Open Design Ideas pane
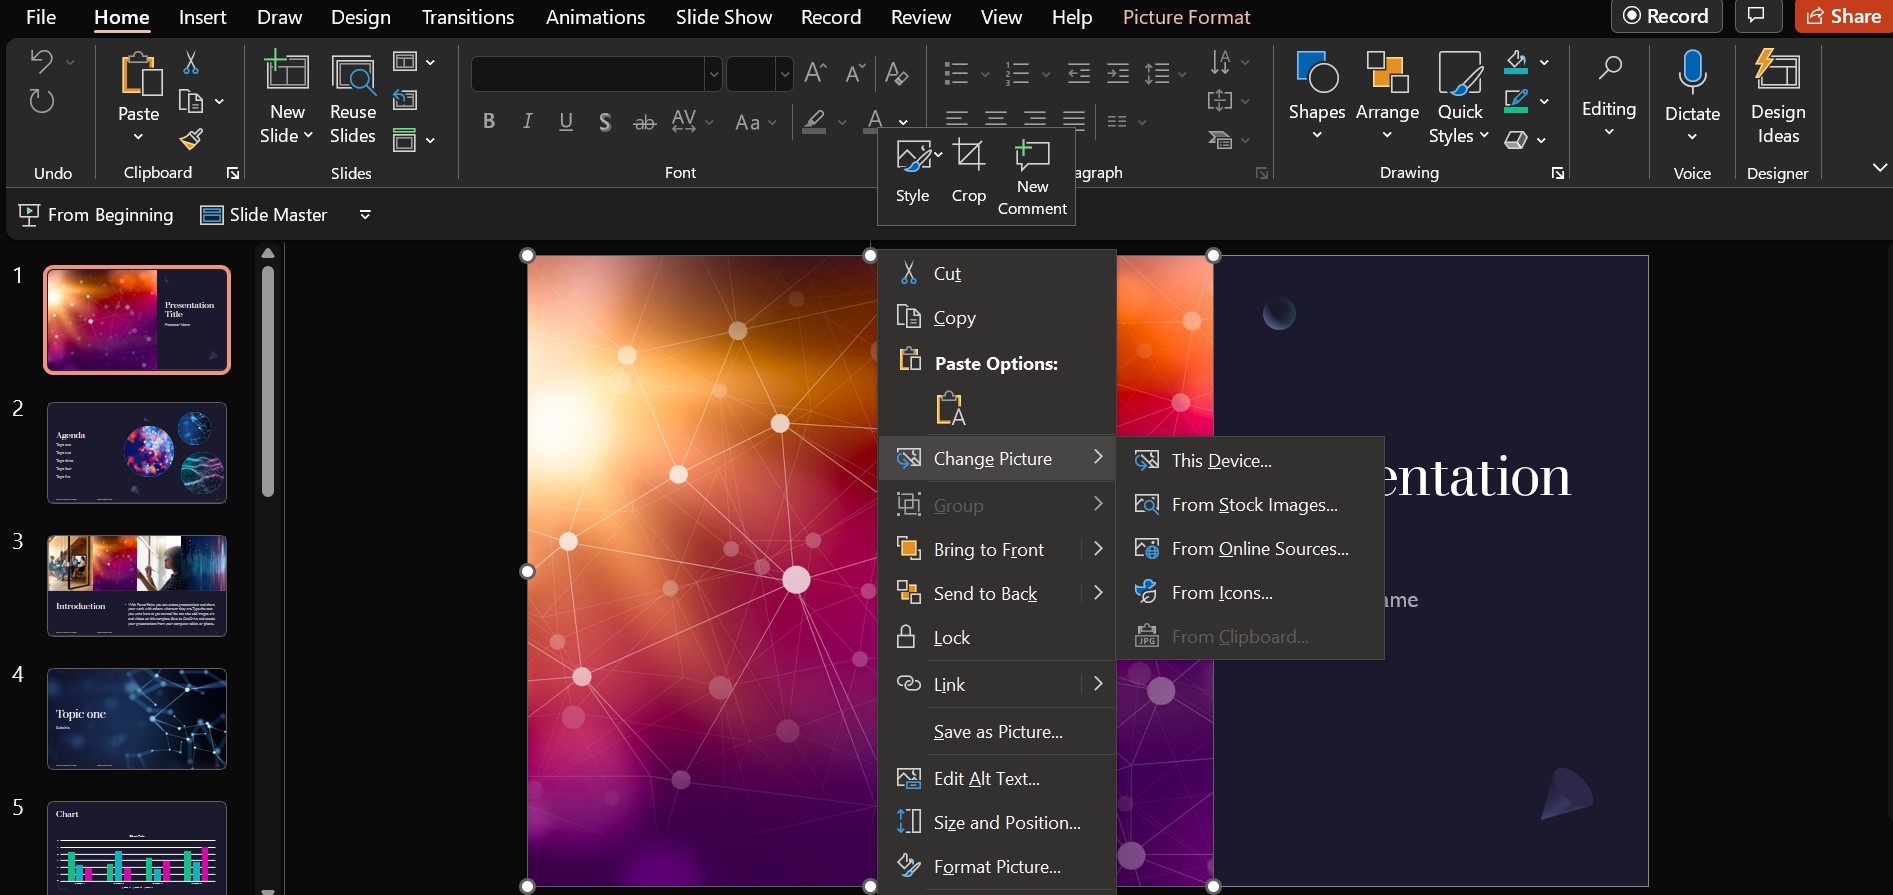 coord(1778,98)
